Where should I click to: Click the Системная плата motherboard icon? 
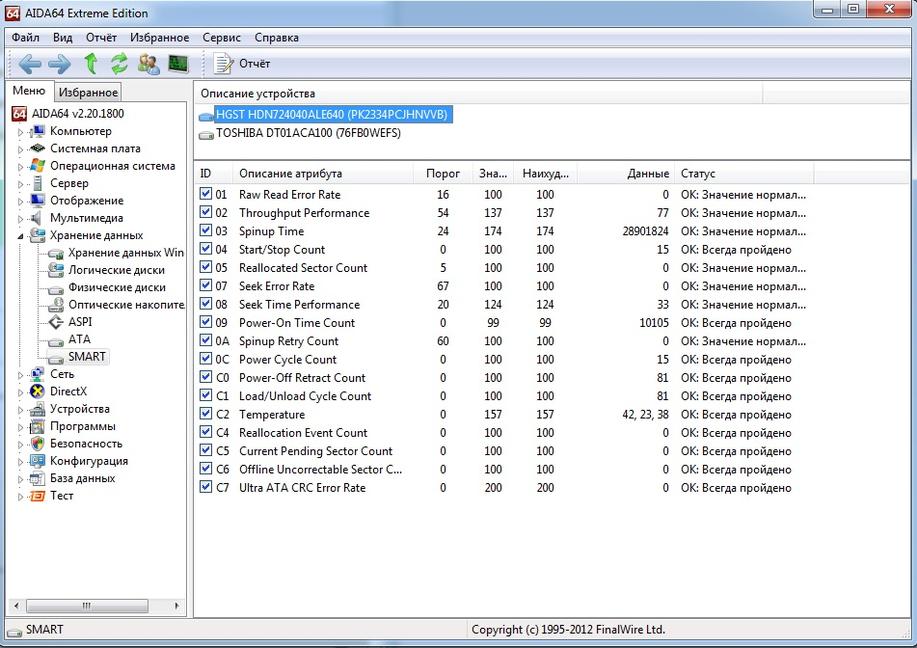[37, 149]
